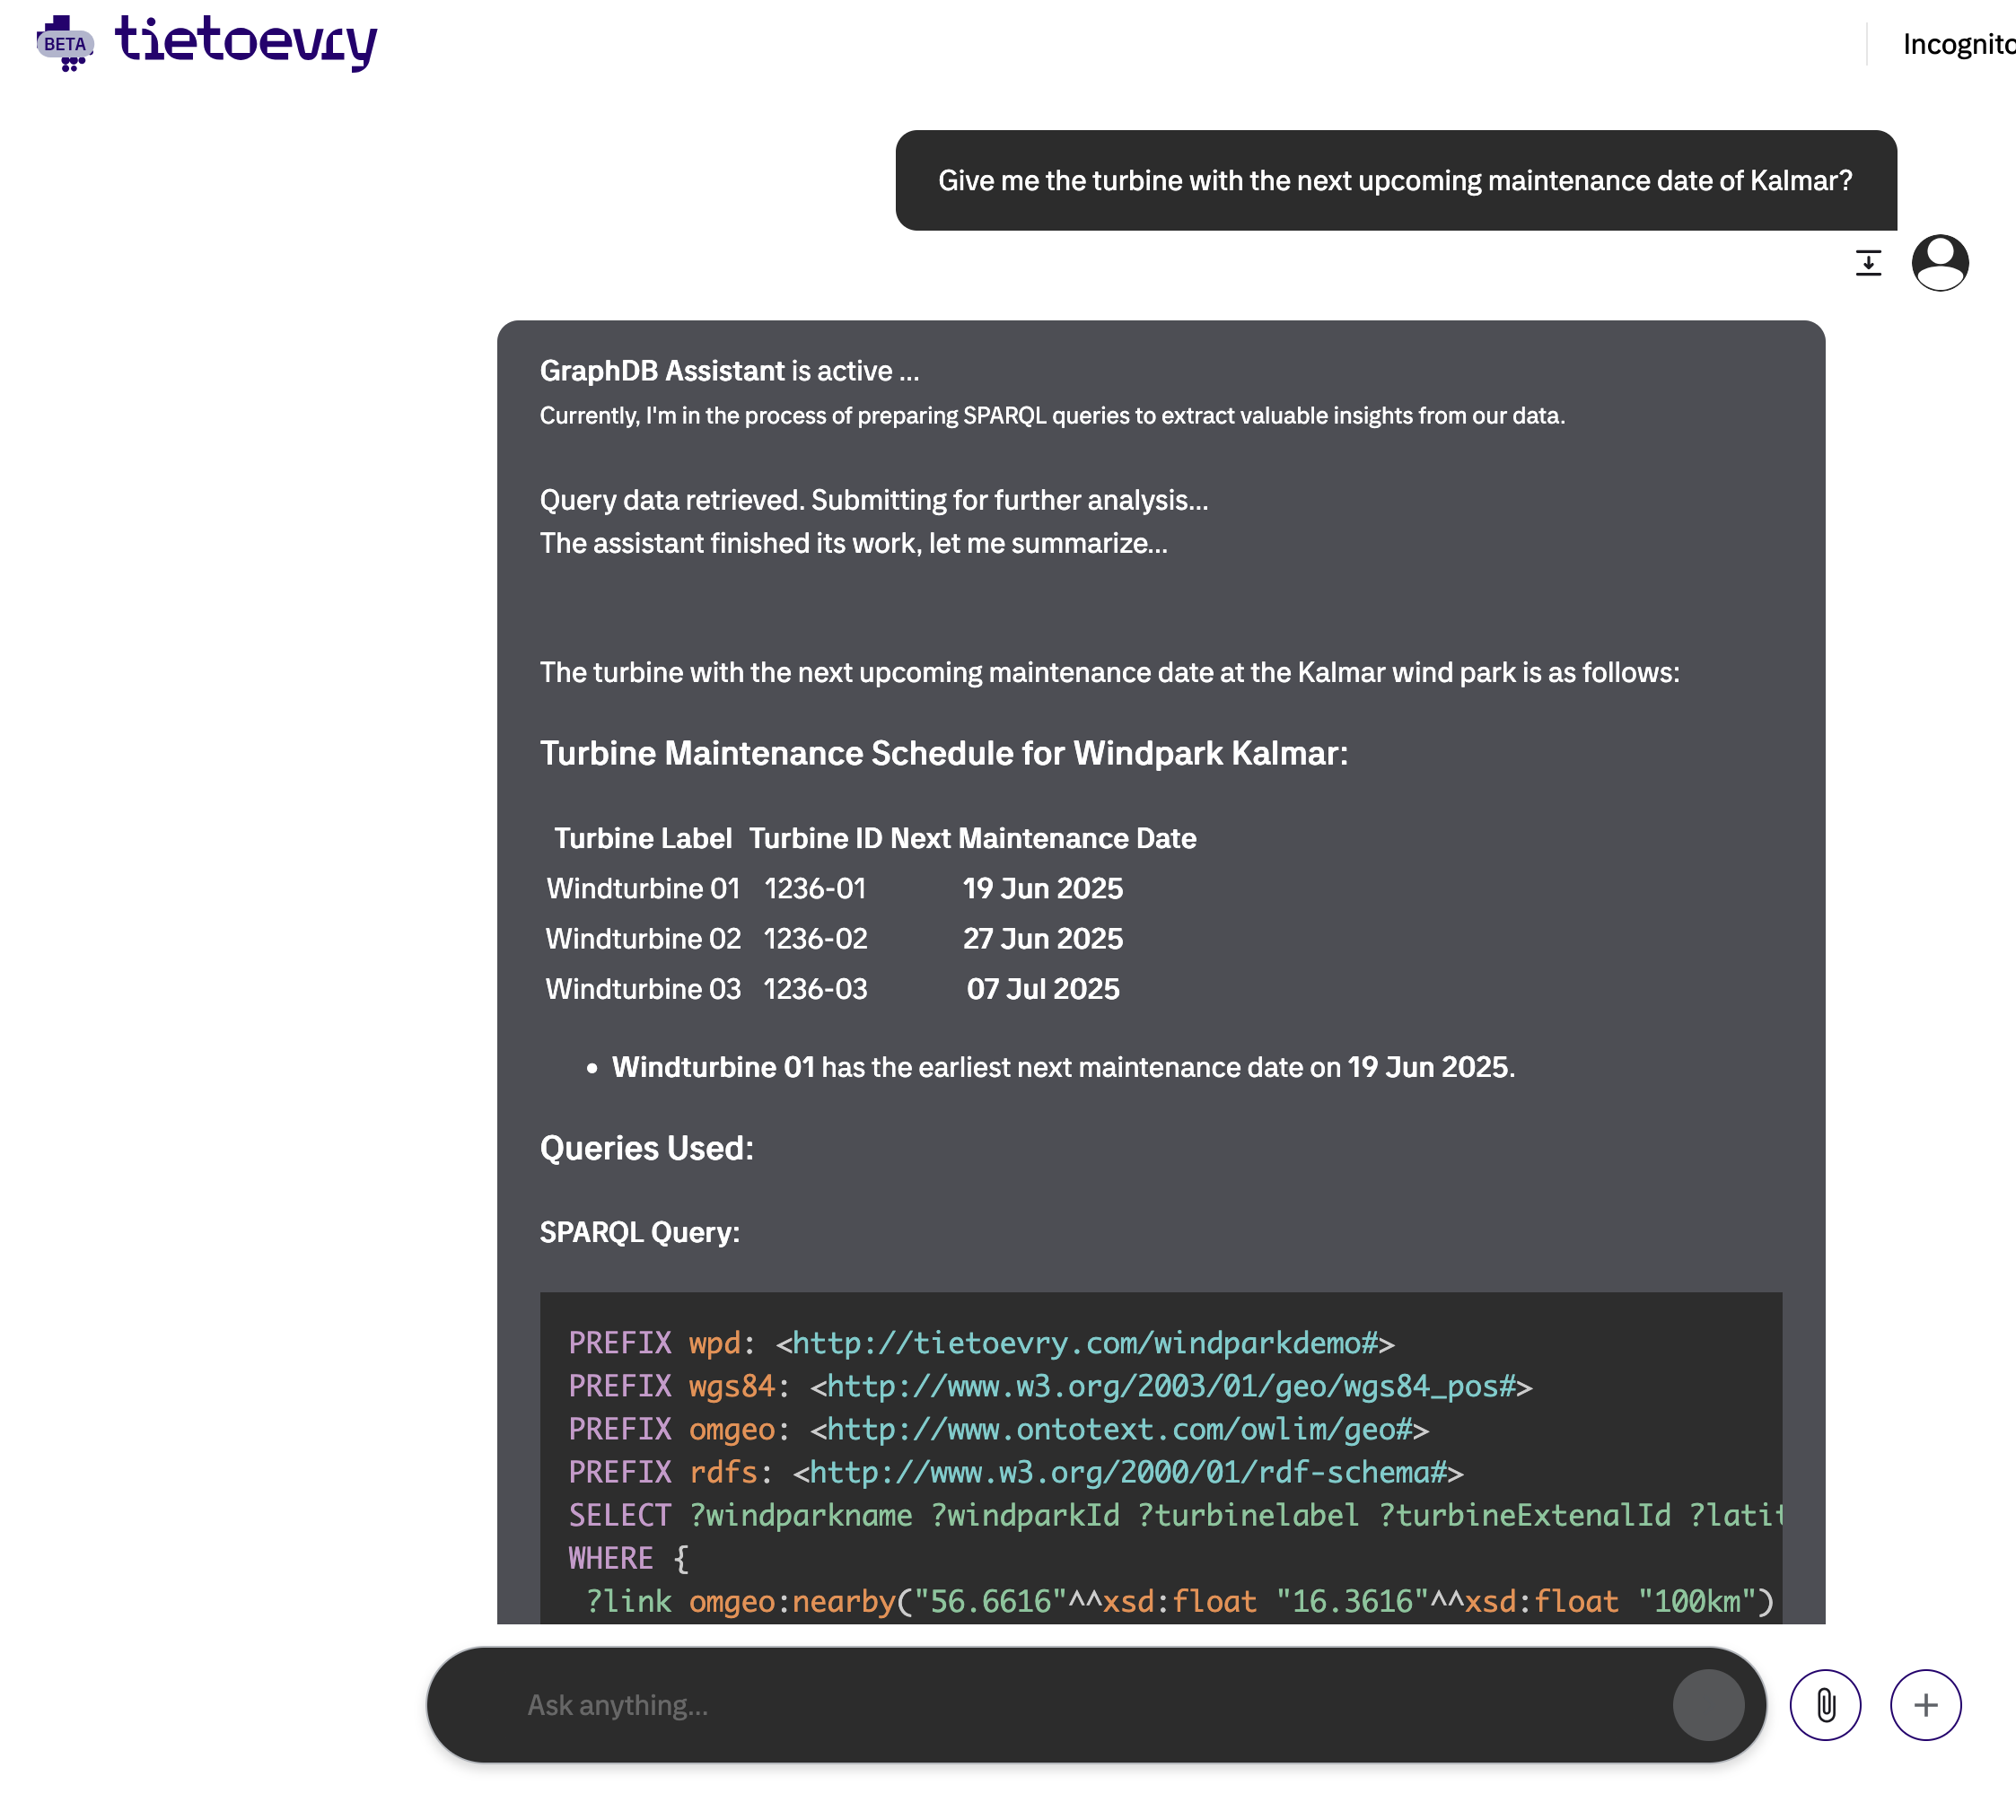Click the Queries Used heading
This screenshot has width=2016, height=1820.
[x=647, y=1148]
